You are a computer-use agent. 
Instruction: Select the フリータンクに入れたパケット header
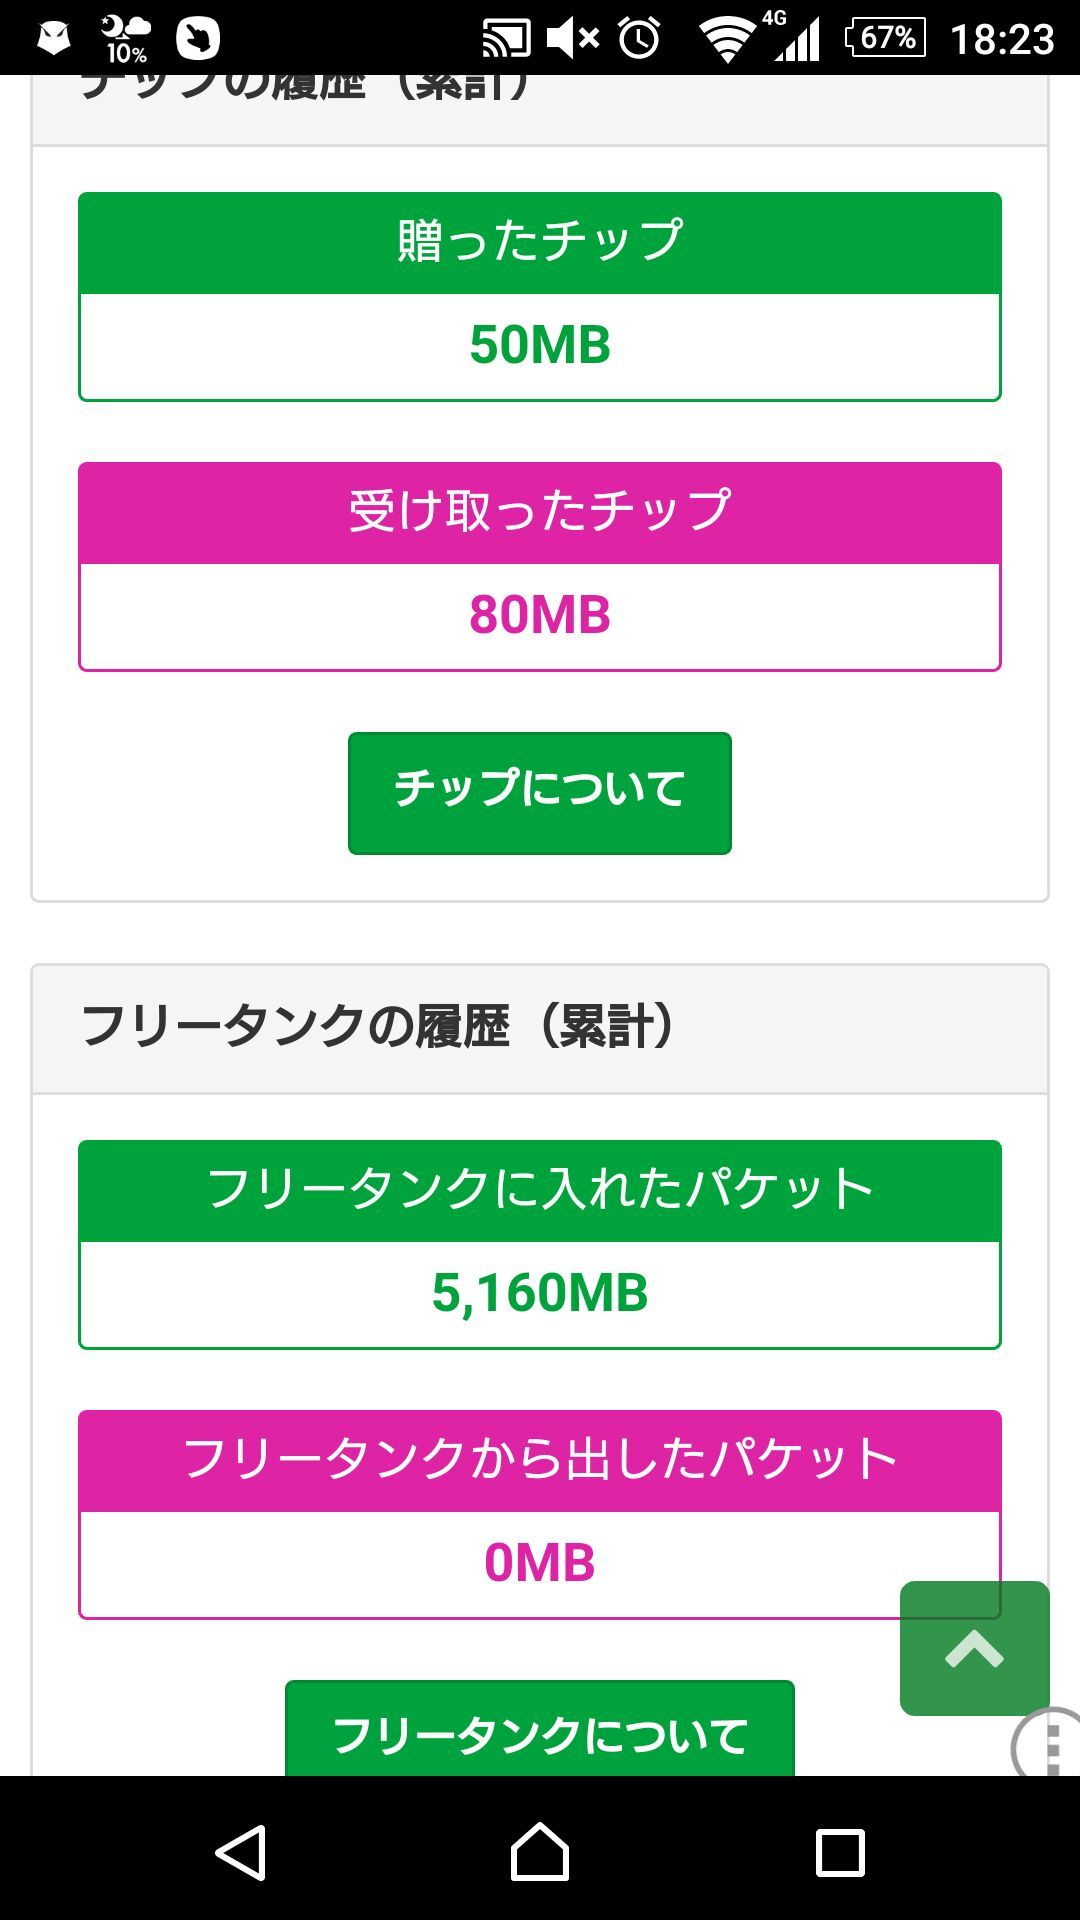540,1190
